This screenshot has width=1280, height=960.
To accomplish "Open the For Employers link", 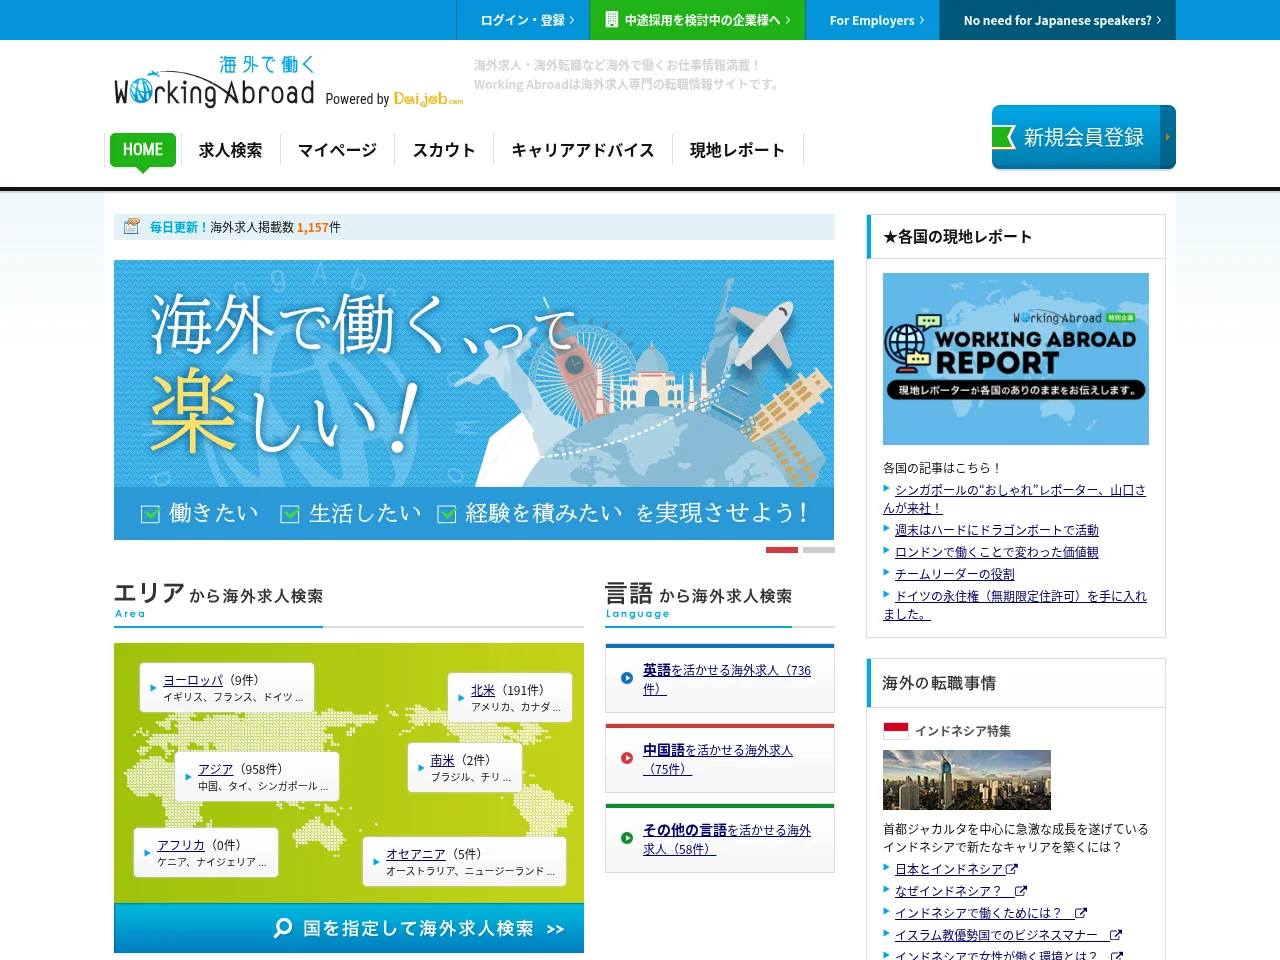I will [x=872, y=20].
